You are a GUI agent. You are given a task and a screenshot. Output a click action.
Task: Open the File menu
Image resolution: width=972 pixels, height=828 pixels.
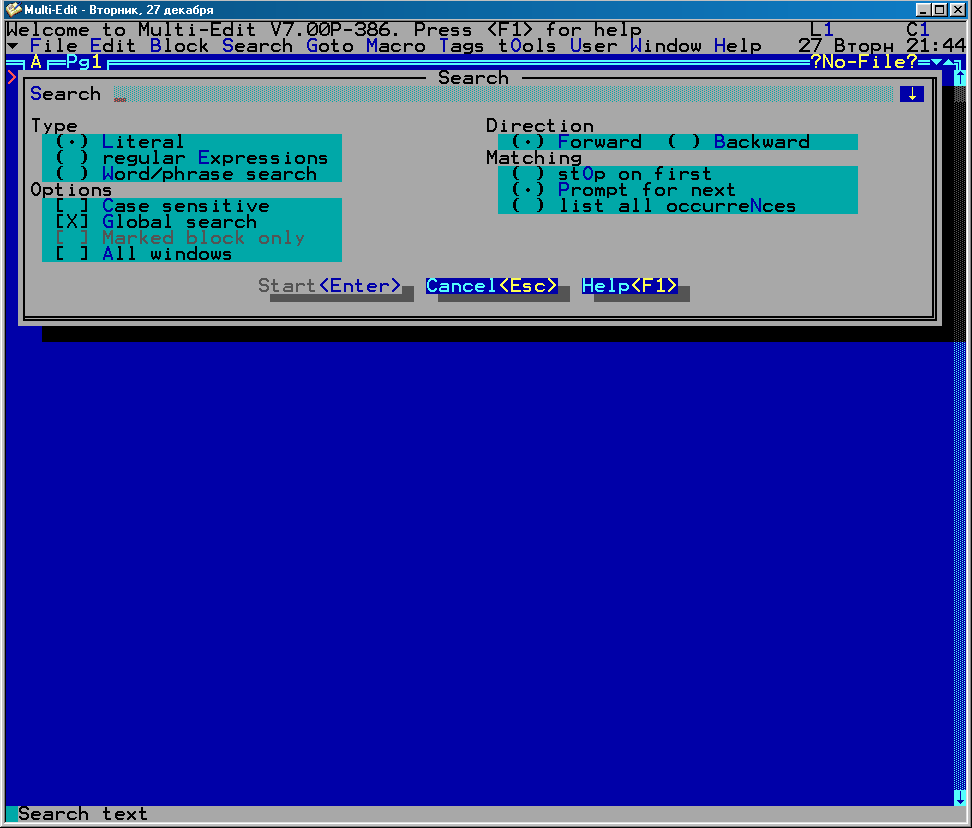(x=53, y=46)
